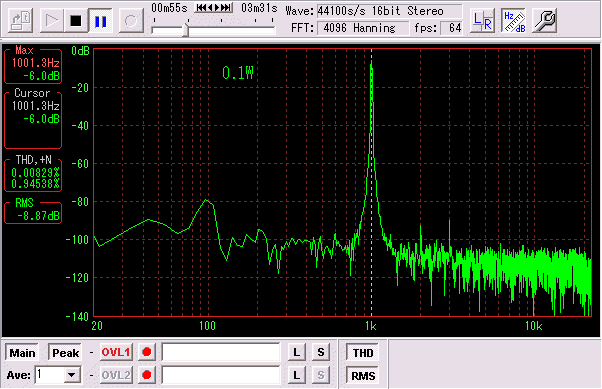Open the Hz/dB axis scale settings icon
The height and width of the screenshot is (389, 602).
coord(514,20)
